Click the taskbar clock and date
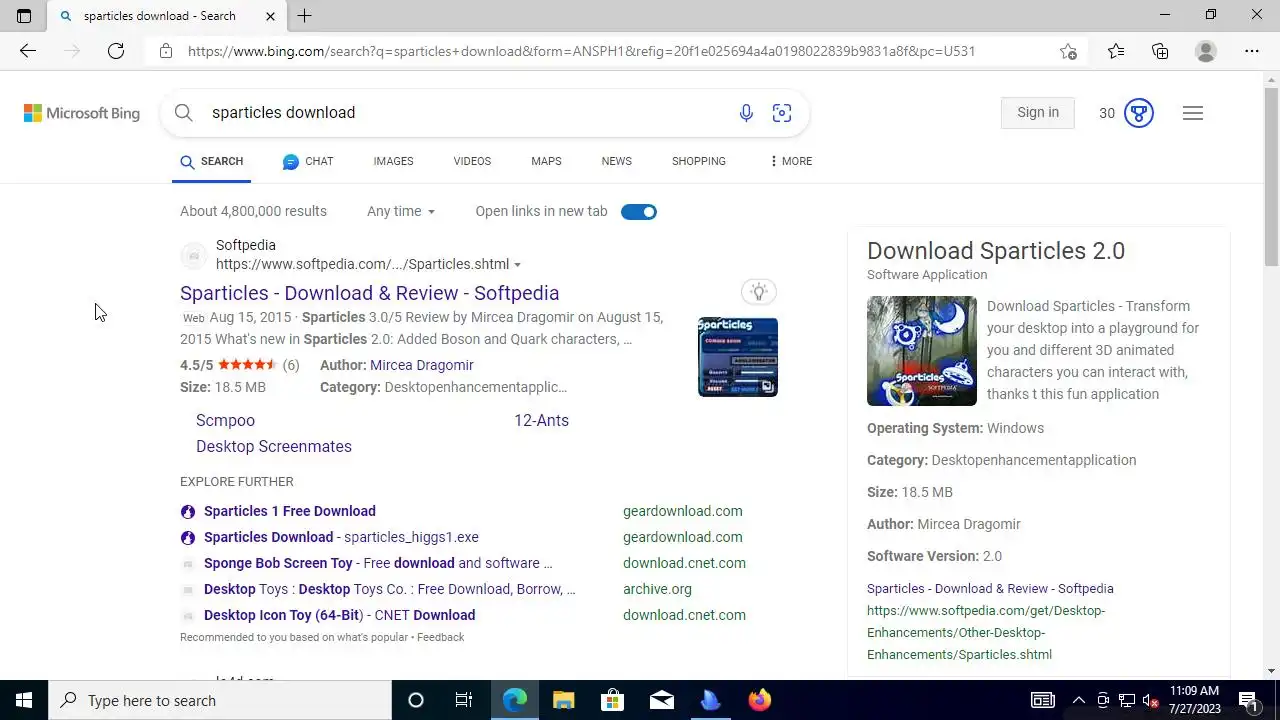 click(x=1194, y=700)
